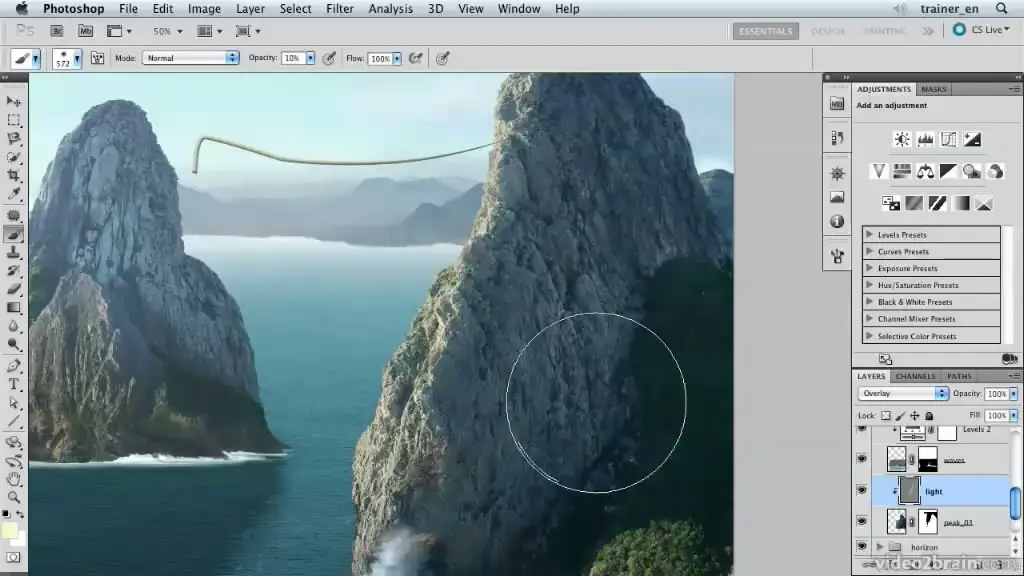Open the CS Live button
The height and width of the screenshot is (576, 1024).
click(981, 30)
